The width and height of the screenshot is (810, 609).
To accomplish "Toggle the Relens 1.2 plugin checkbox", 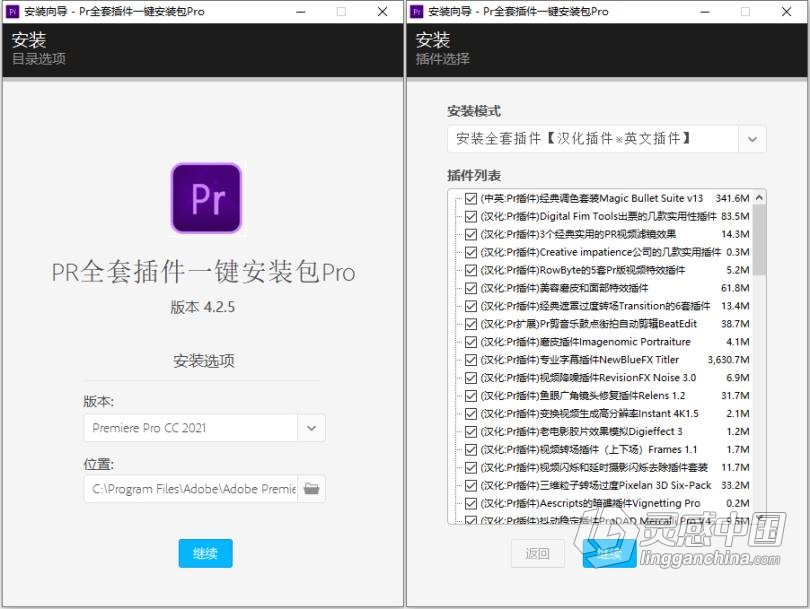I will click(471, 396).
